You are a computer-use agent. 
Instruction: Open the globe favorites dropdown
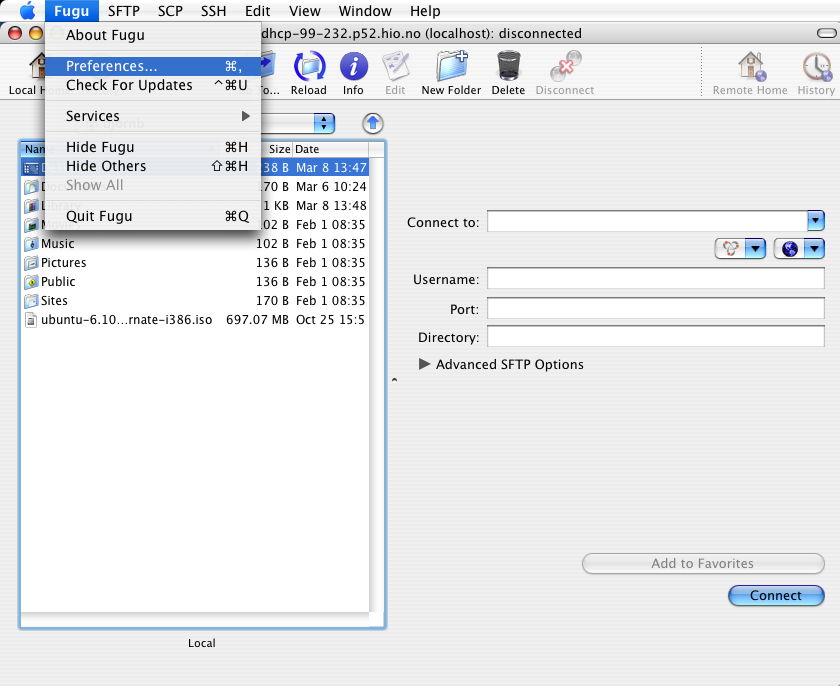pyautogui.click(x=799, y=248)
